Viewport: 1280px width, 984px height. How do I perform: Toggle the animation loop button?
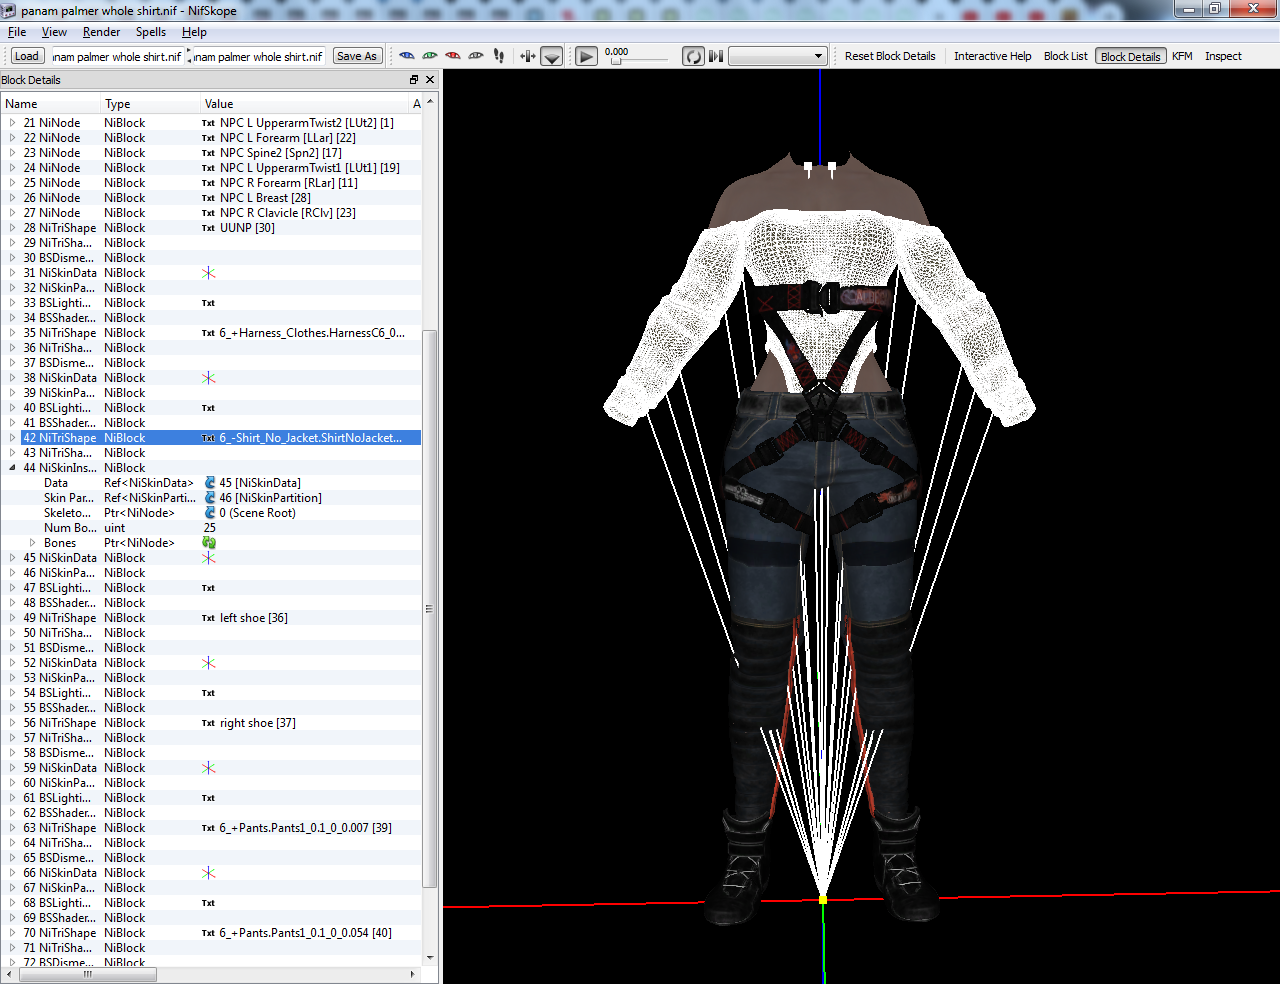click(x=693, y=57)
